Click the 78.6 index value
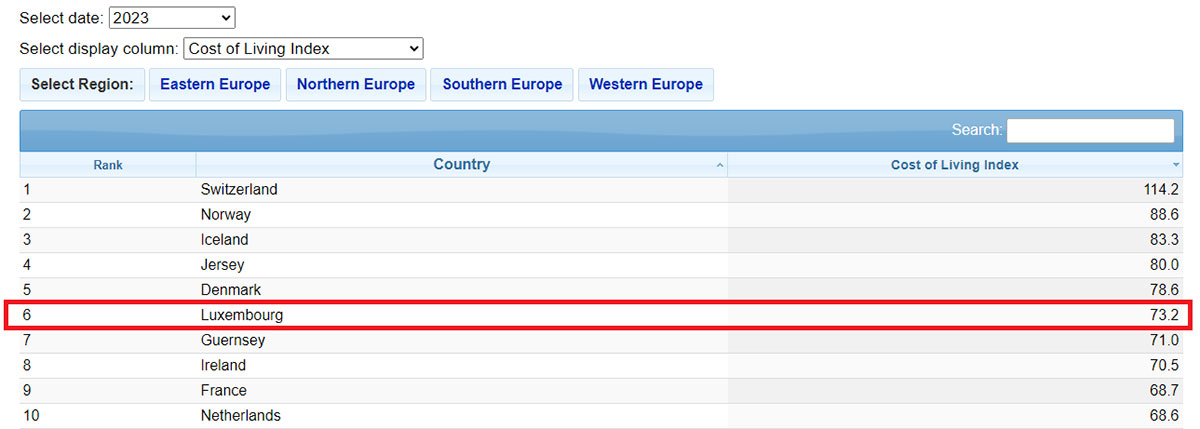Viewport: 1200px width, 429px height. tap(1165, 290)
